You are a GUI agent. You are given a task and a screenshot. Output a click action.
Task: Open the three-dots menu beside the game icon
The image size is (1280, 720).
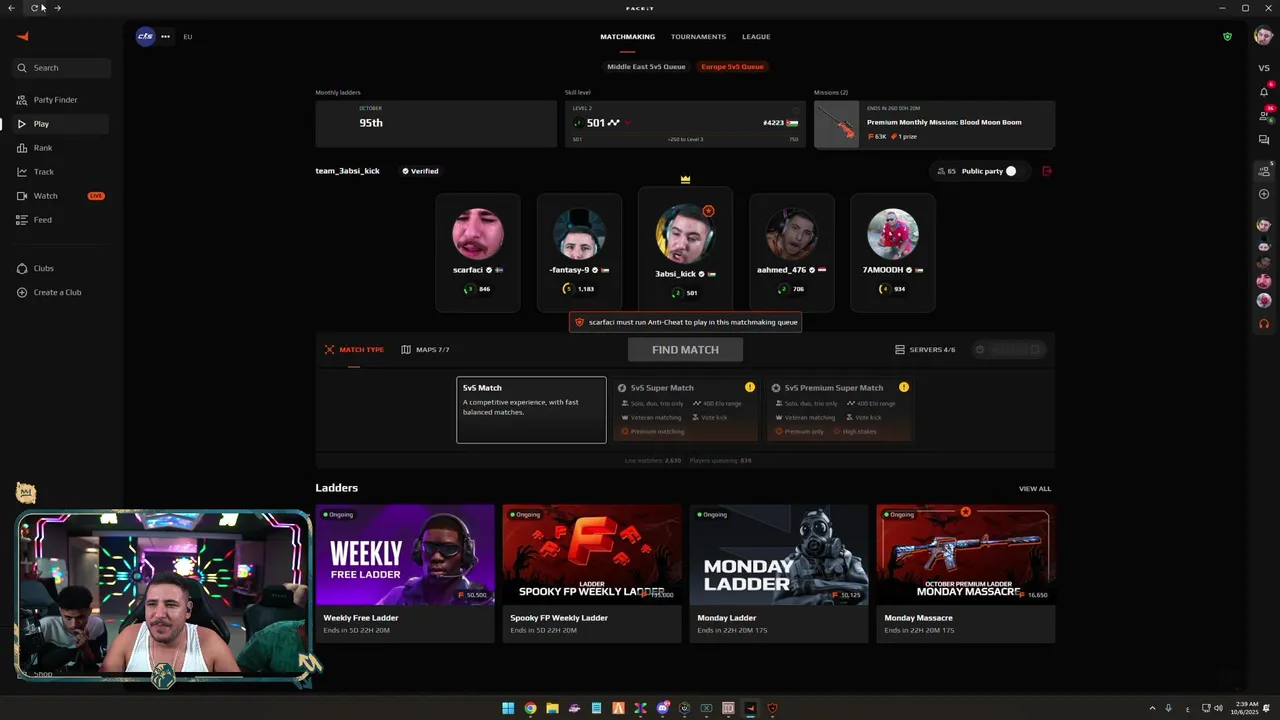tap(165, 36)
